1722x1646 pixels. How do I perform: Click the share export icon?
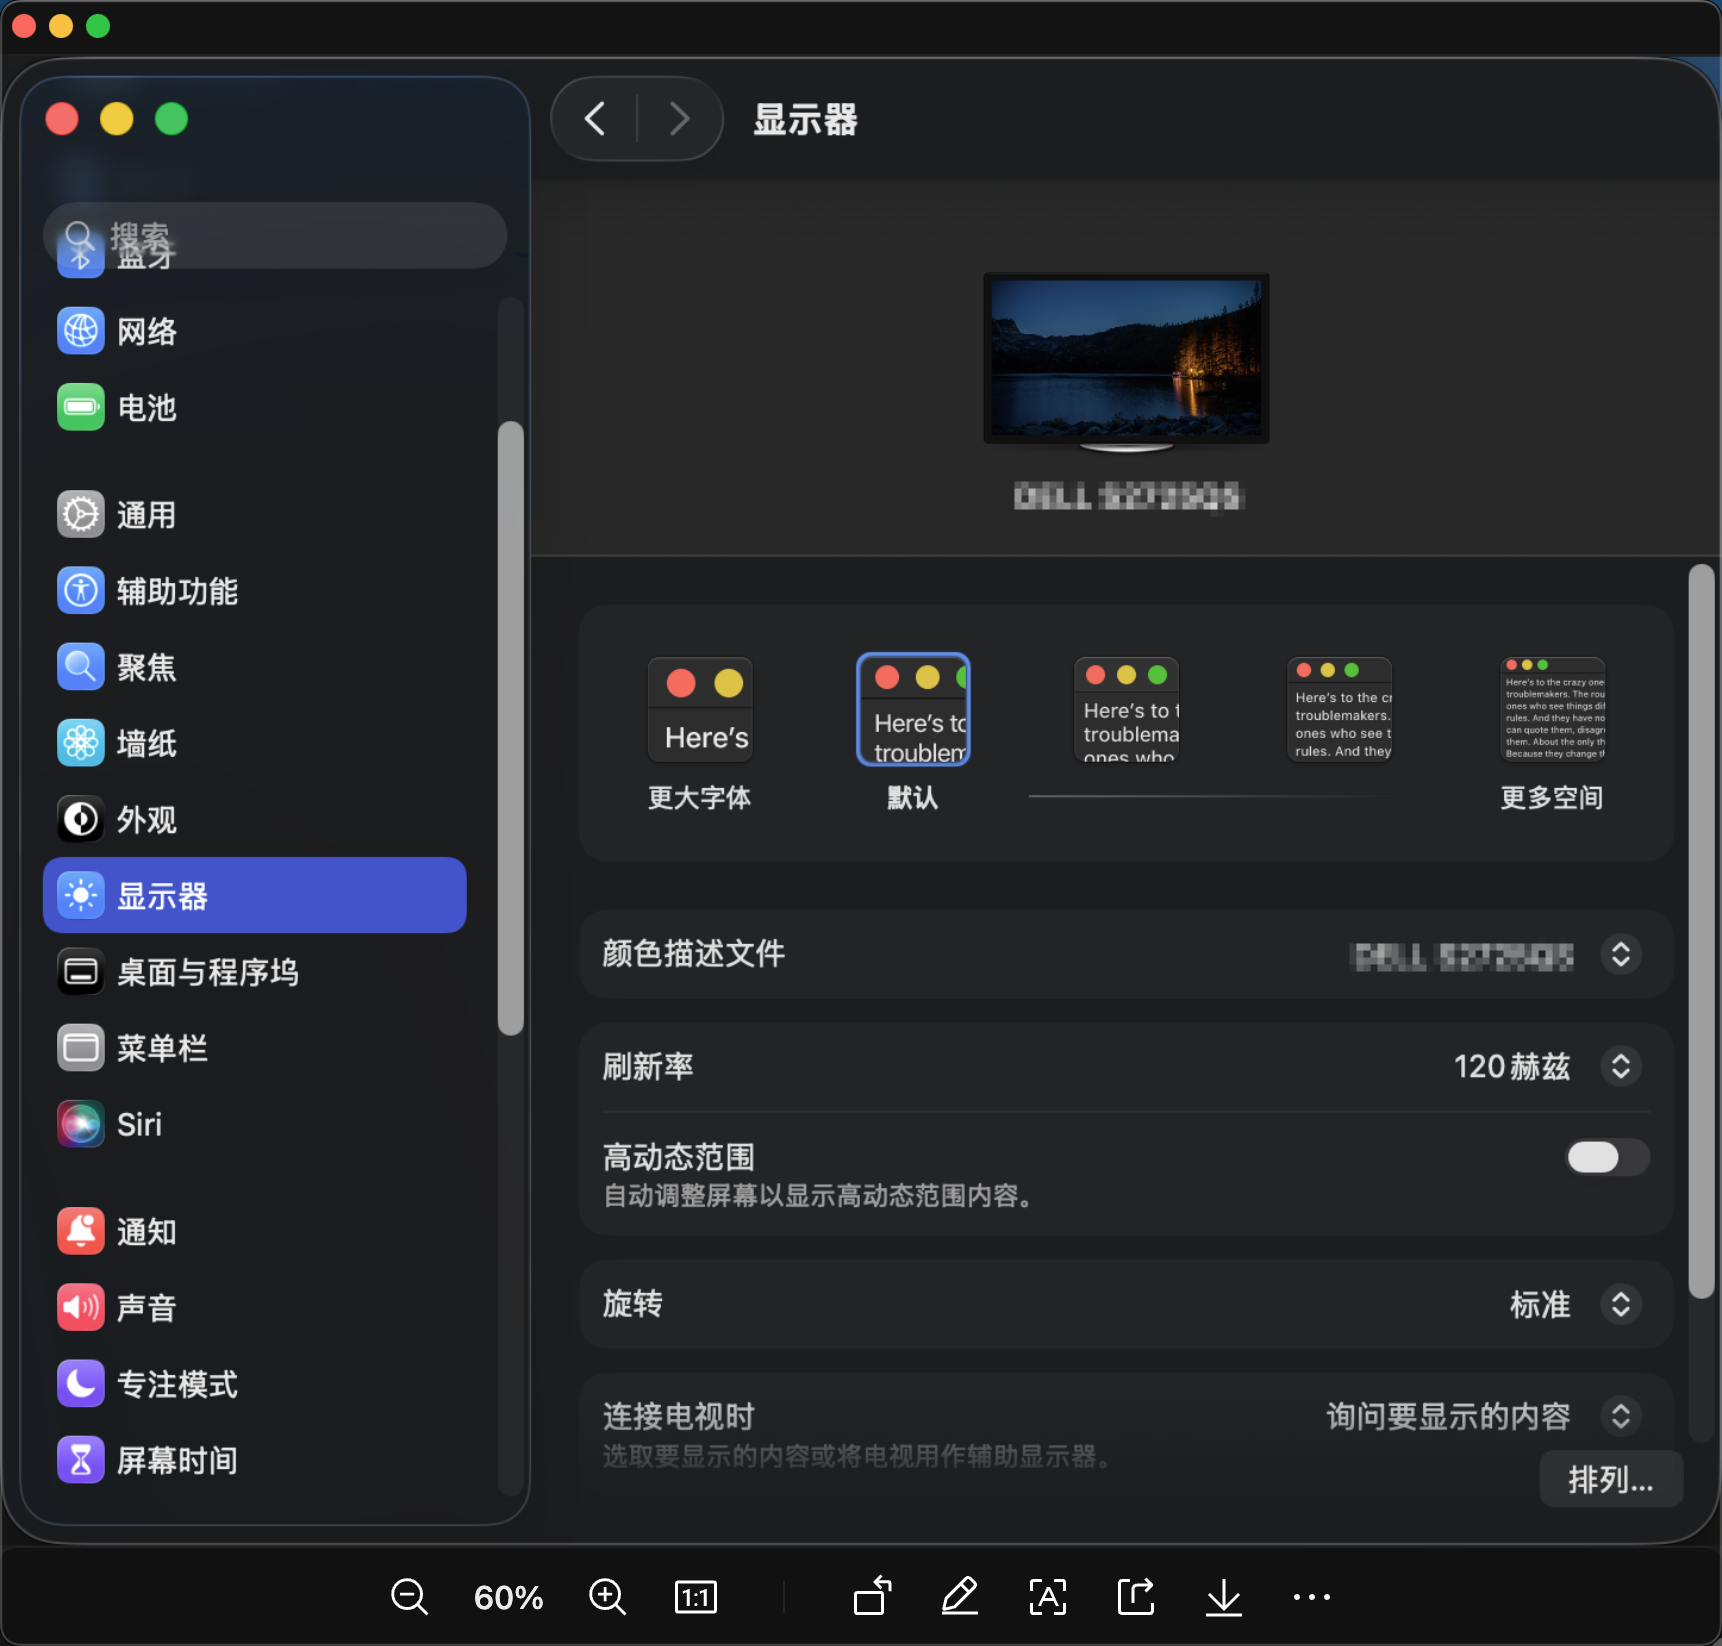coord(1135,1597)
